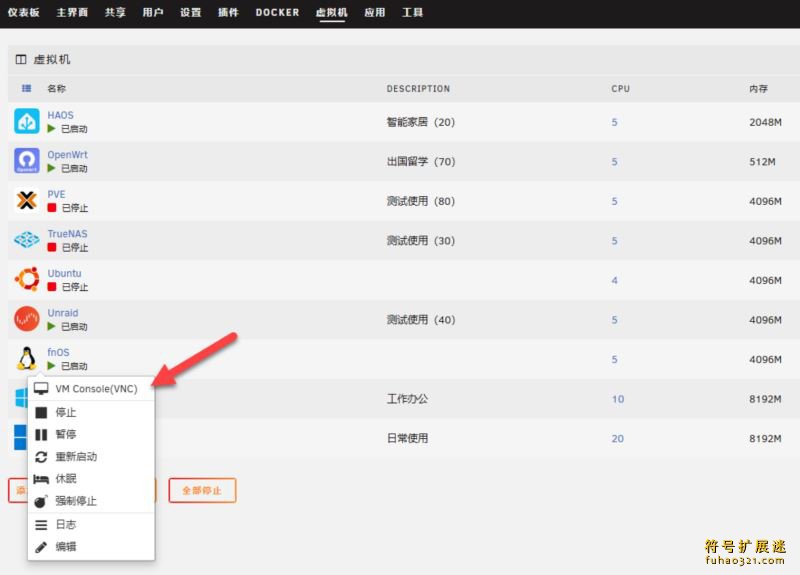Choose 暂停 in the context menu
The image size is (800, 575).
66,435
